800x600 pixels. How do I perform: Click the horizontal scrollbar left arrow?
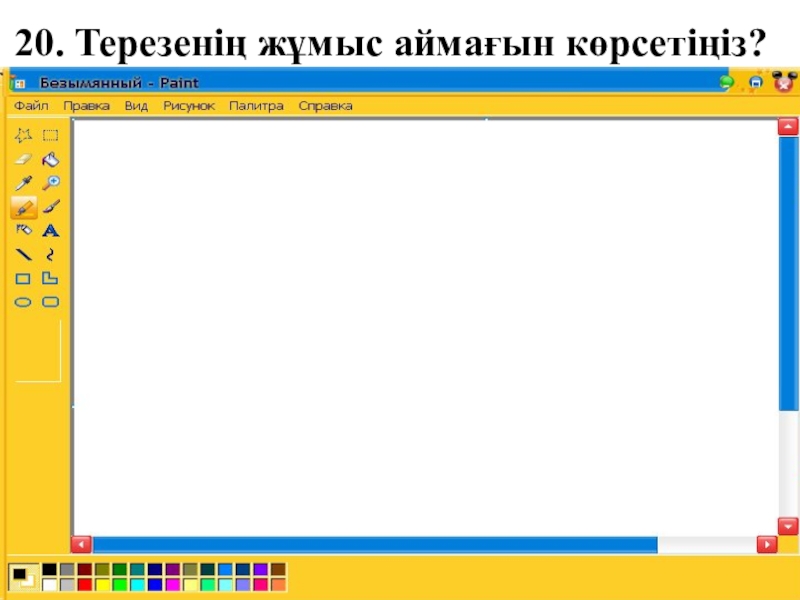[82, 544]
